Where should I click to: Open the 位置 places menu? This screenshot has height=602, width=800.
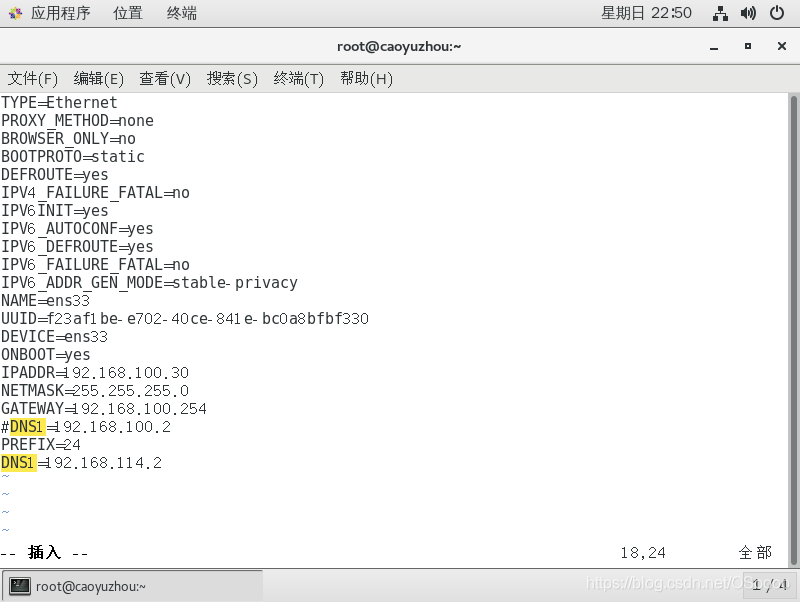pyautogui.click(x=128, y=13)
